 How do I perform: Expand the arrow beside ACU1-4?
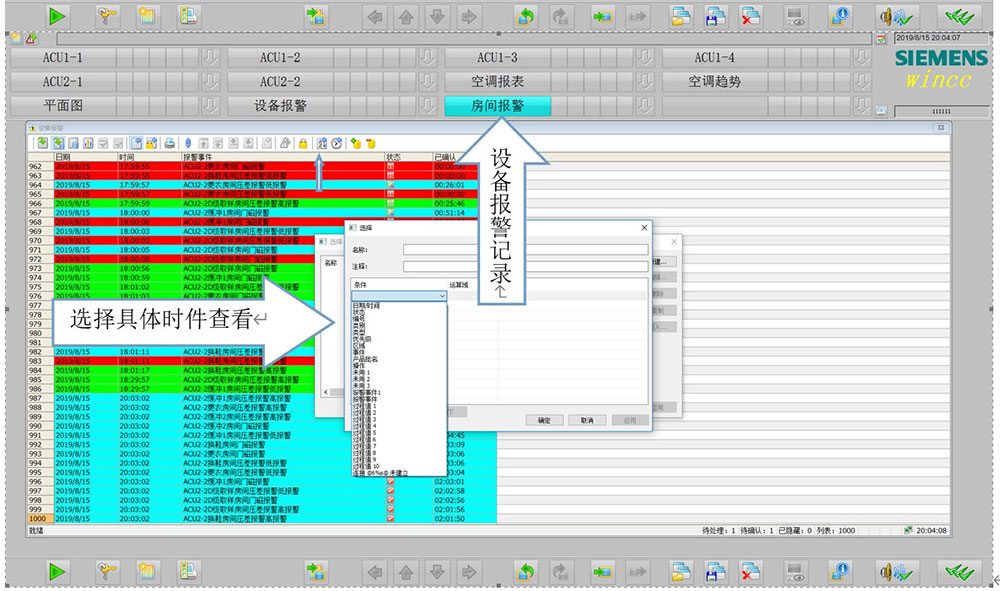(x=862, y=57)
